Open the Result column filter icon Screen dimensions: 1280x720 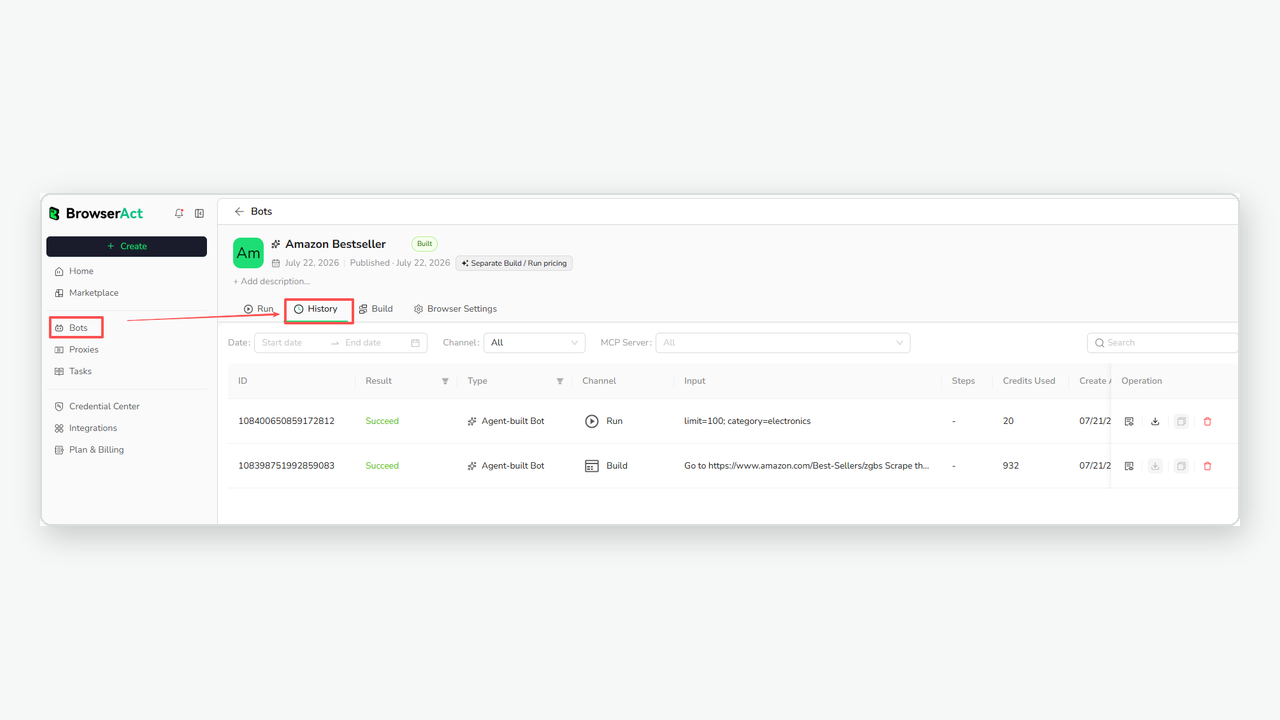(x=445, y=381)
